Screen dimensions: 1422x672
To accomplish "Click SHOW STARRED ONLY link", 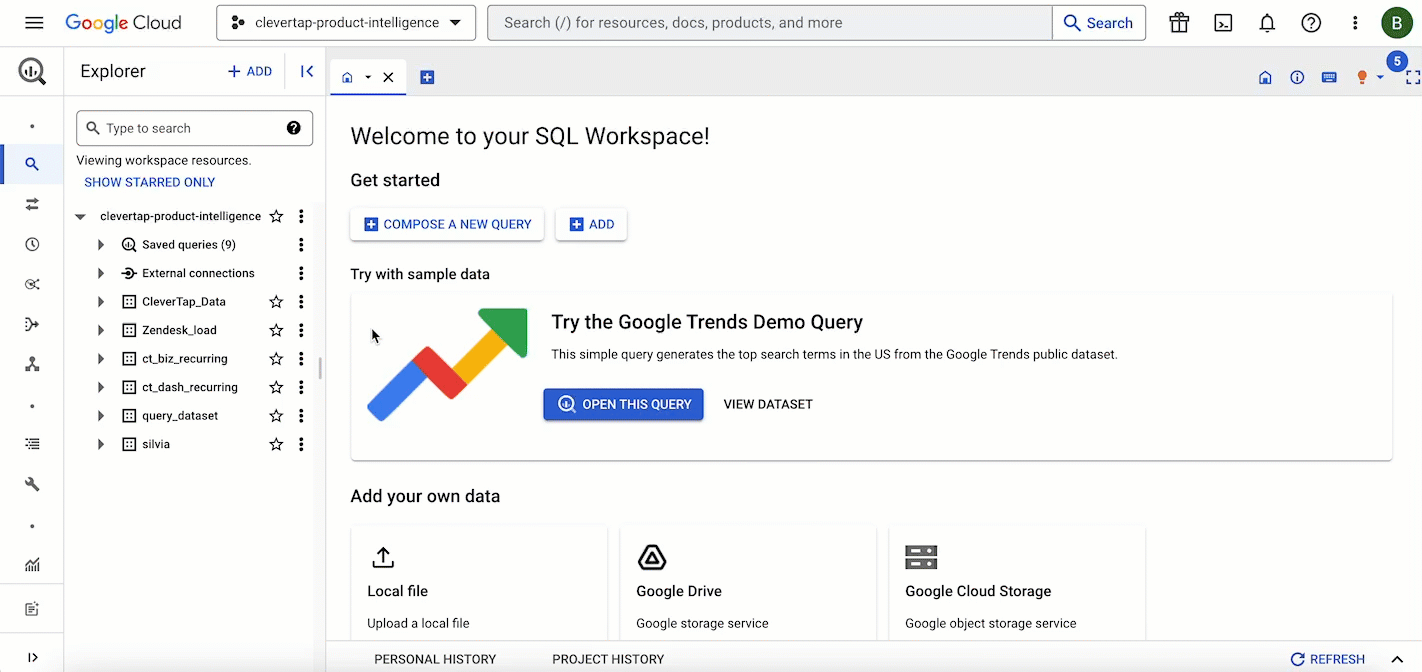I will click(x=150, y=182).
